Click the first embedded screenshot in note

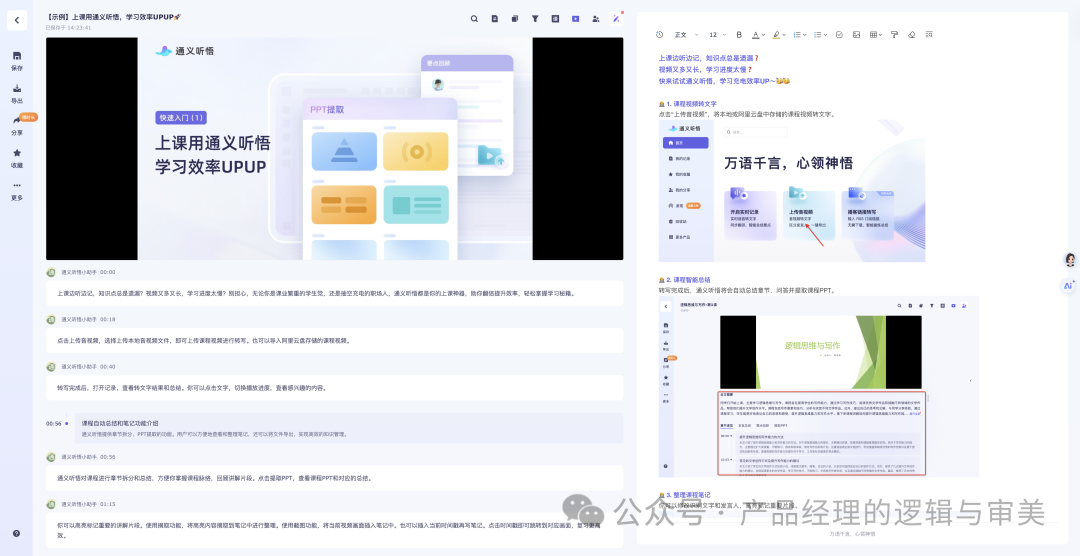[x=791, y=191]
